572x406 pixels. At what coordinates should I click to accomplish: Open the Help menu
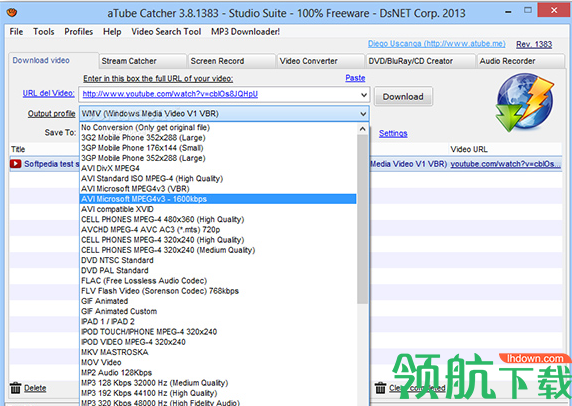(112, 32)
